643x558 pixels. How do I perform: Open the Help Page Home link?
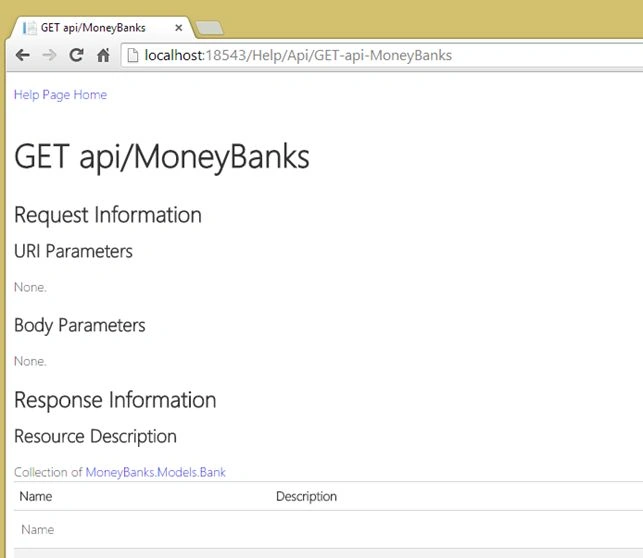coord(60,95)
